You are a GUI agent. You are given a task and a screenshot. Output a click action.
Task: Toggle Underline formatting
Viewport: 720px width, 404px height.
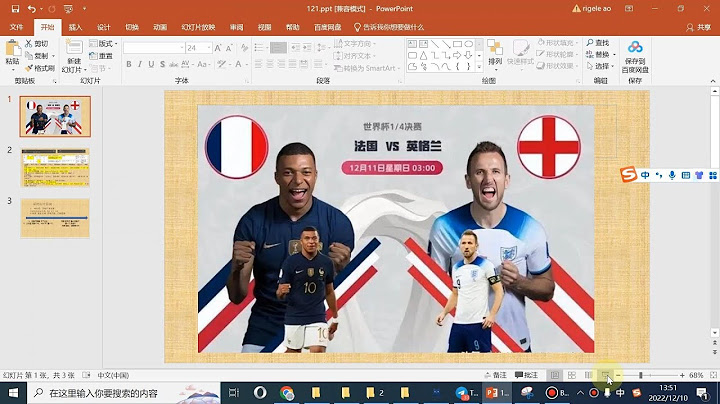[x=151, y=64]
